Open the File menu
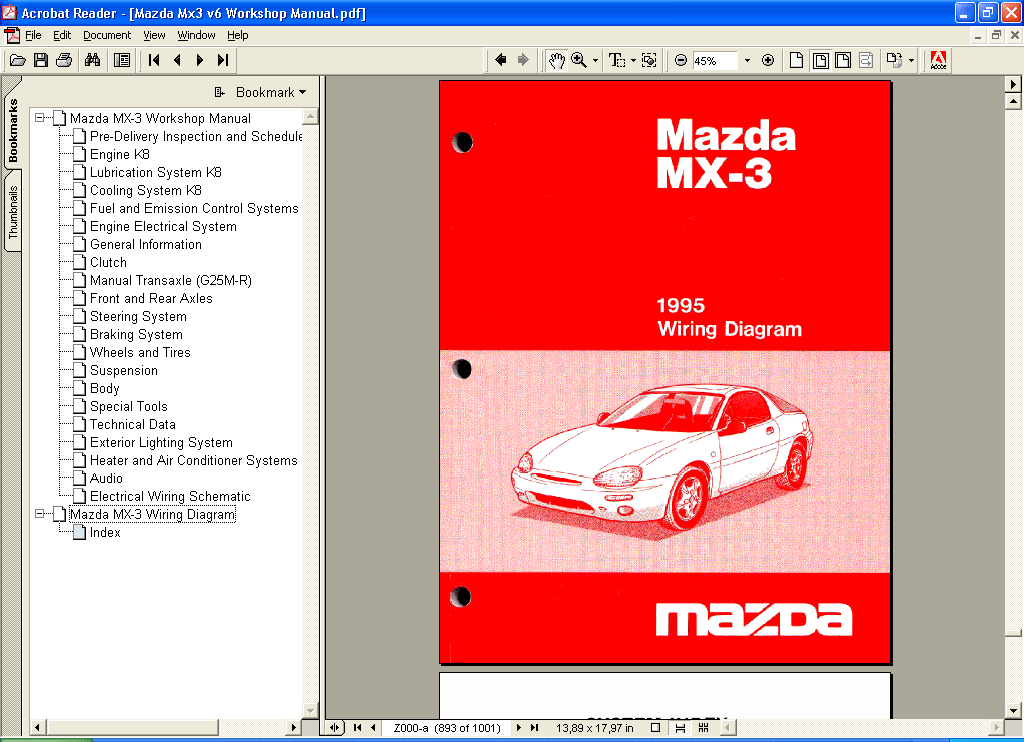 pos(33,35)
